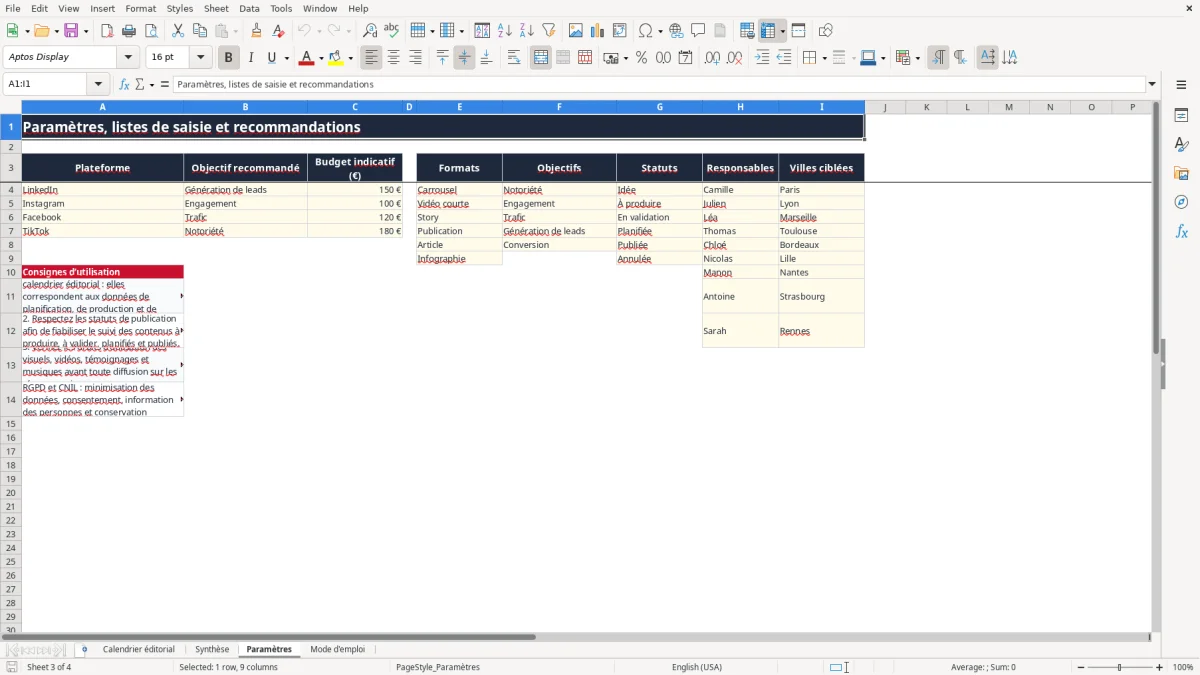Save the document with the Save icon

71,31
